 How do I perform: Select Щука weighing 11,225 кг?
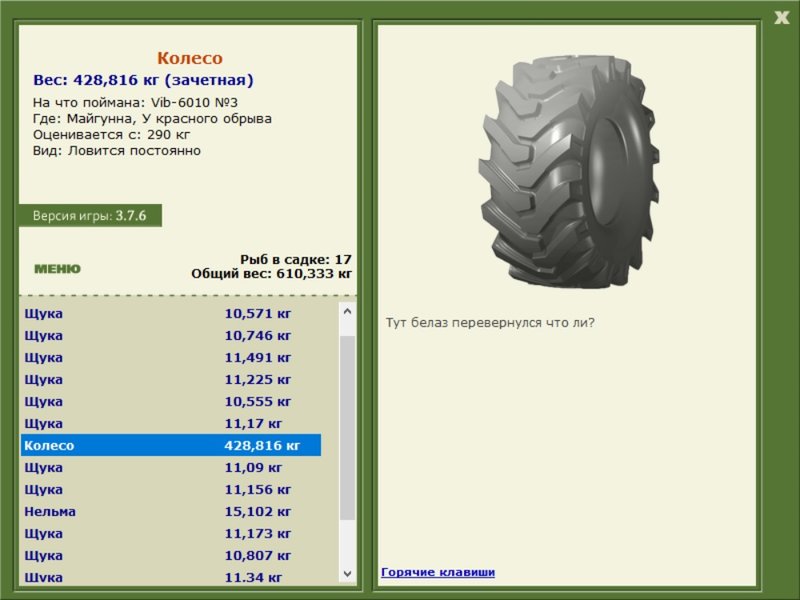tap(171, 379)
